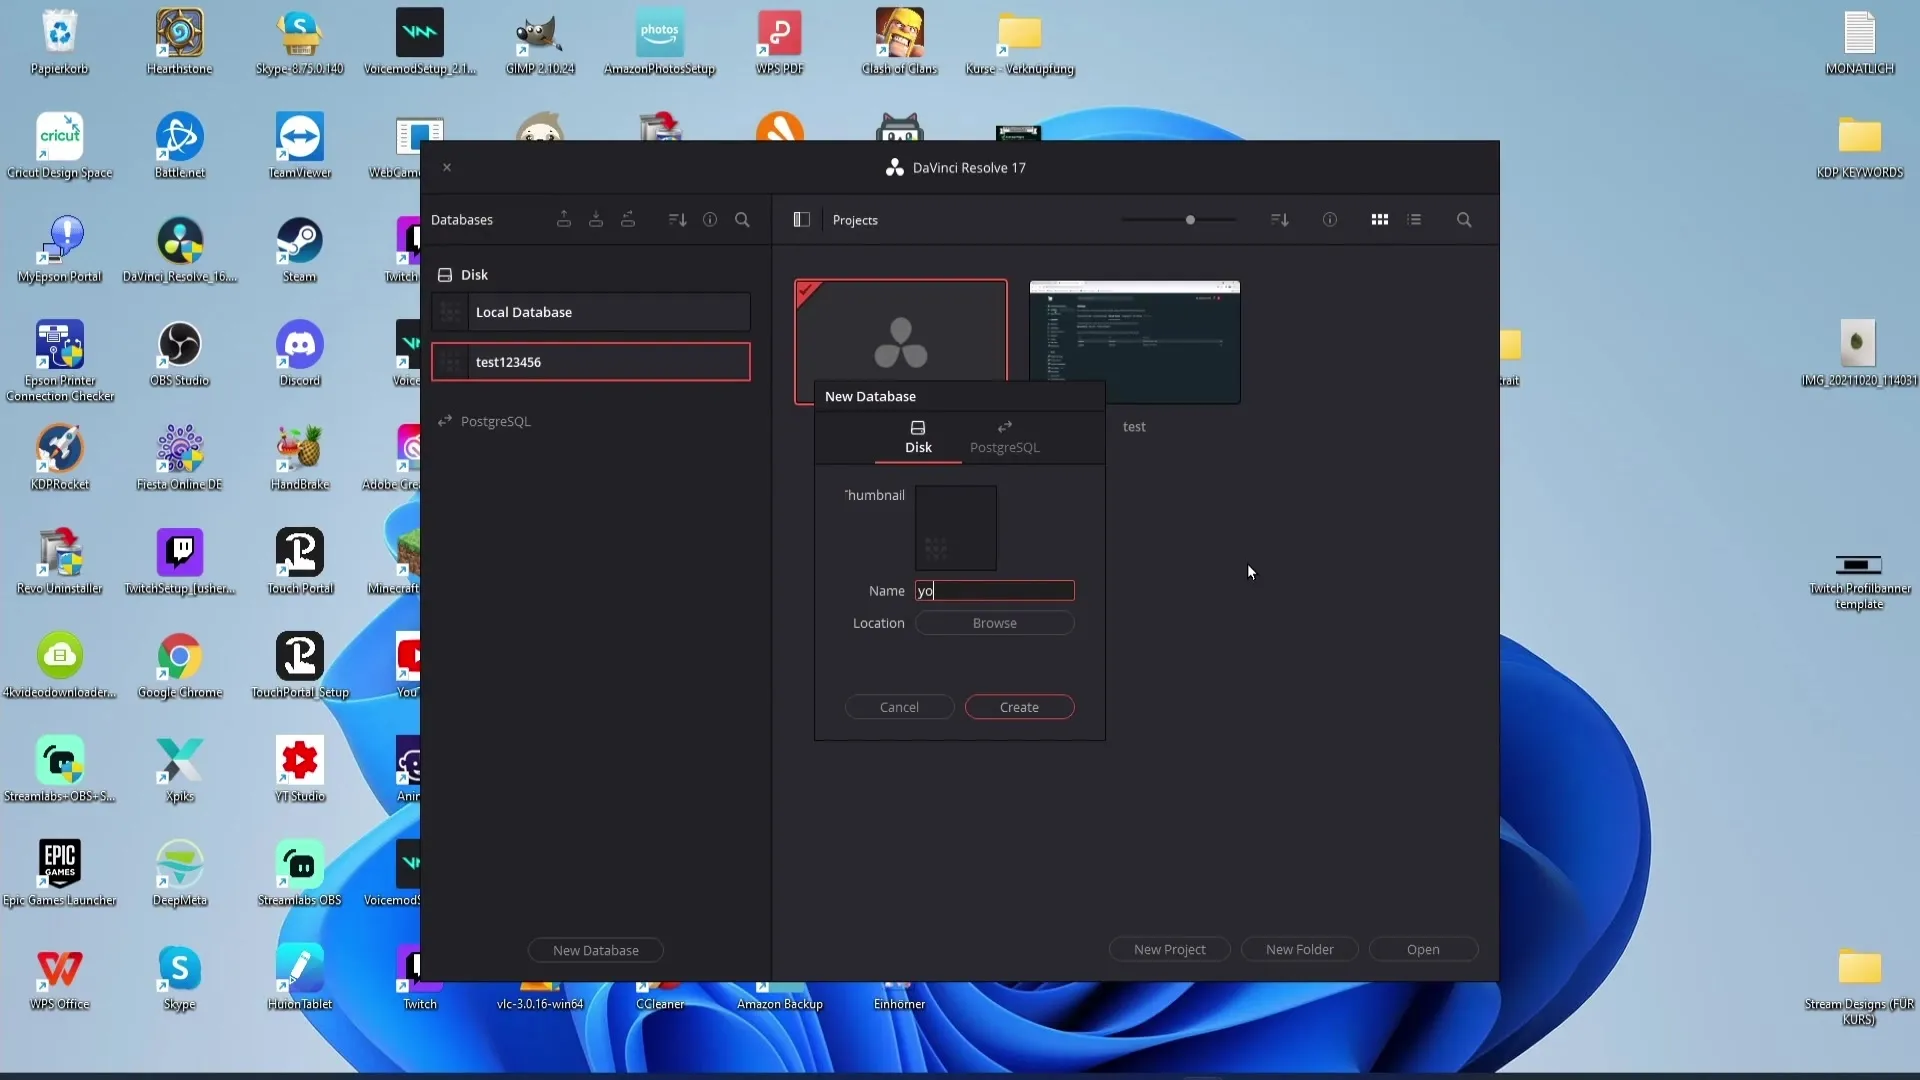Select the PostgreSQL tab in New Database dialog
Image resolution: width=1920 pixels, height=1080 pixels.
click(1005, 435)
